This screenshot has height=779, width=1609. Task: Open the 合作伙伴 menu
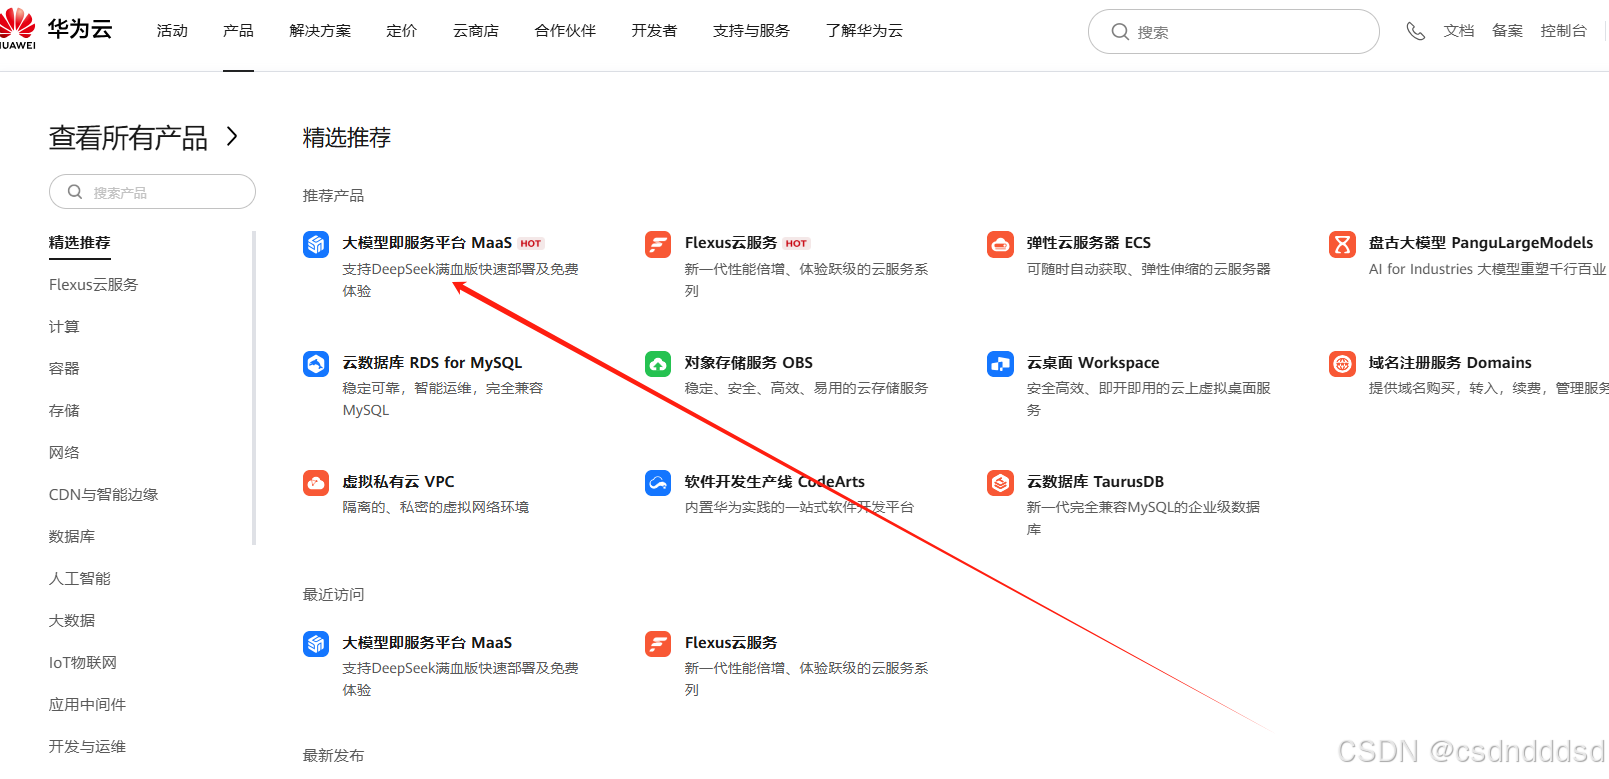click(565, 31)
